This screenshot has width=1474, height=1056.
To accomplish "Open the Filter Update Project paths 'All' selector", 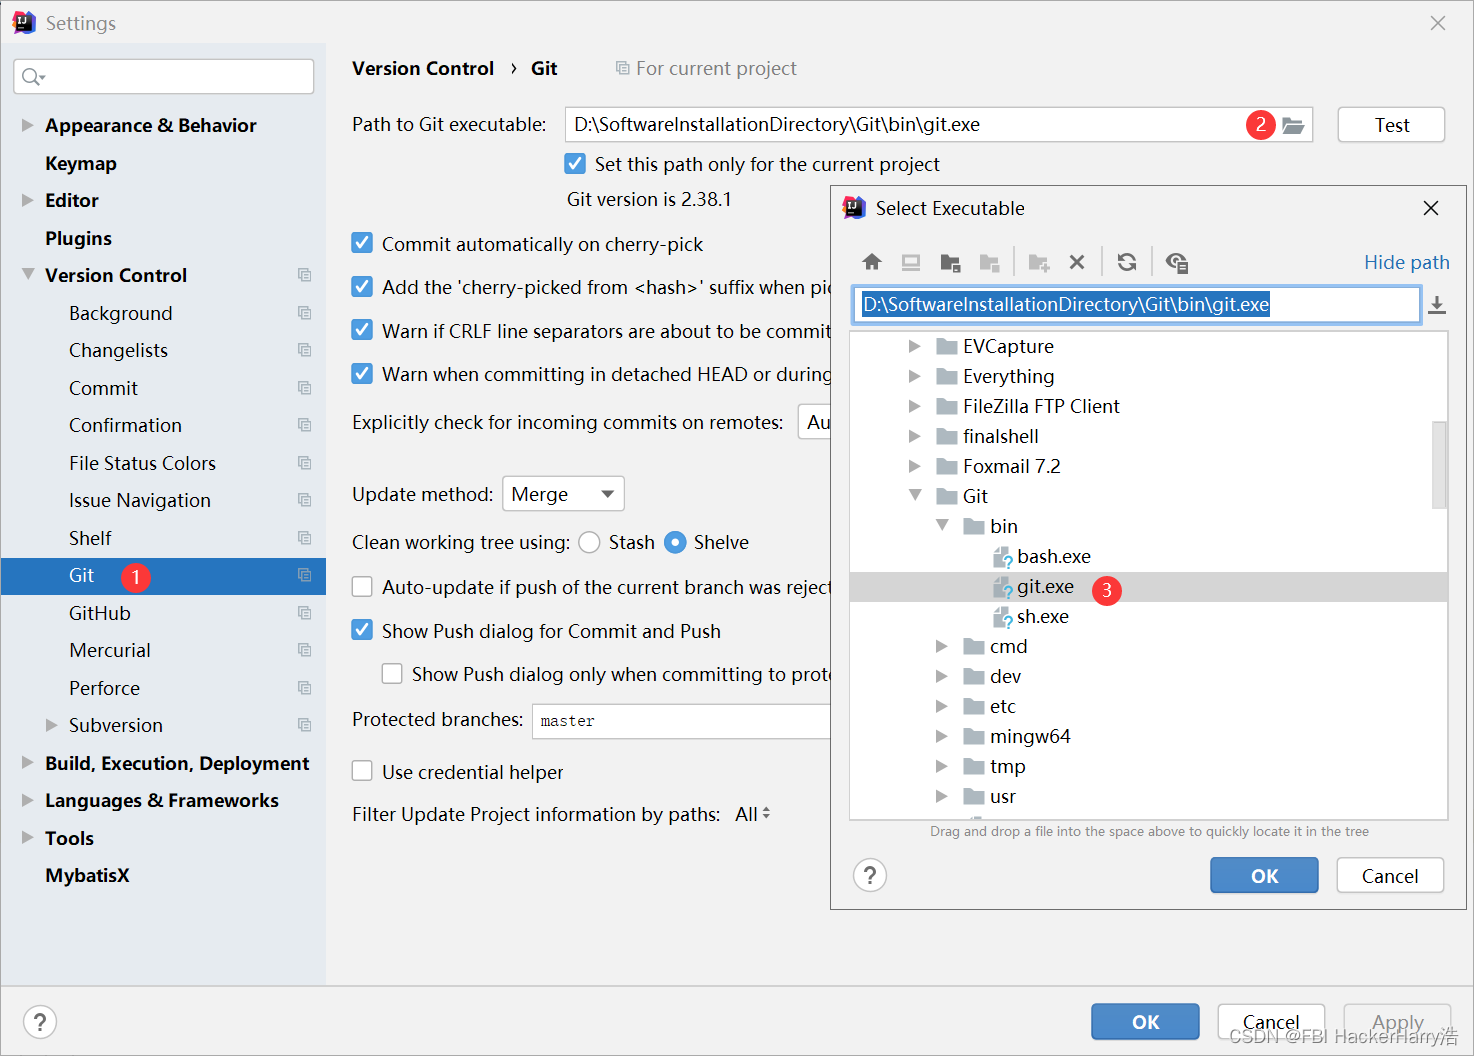I will 753,814.
